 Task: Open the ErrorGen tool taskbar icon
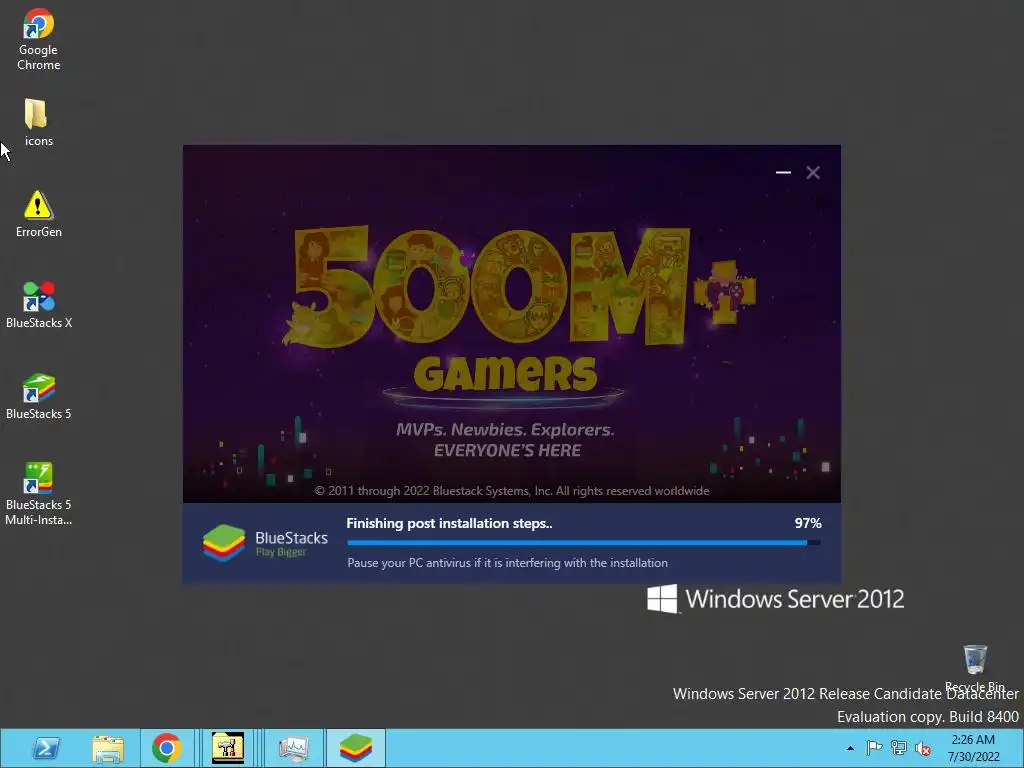228,748
